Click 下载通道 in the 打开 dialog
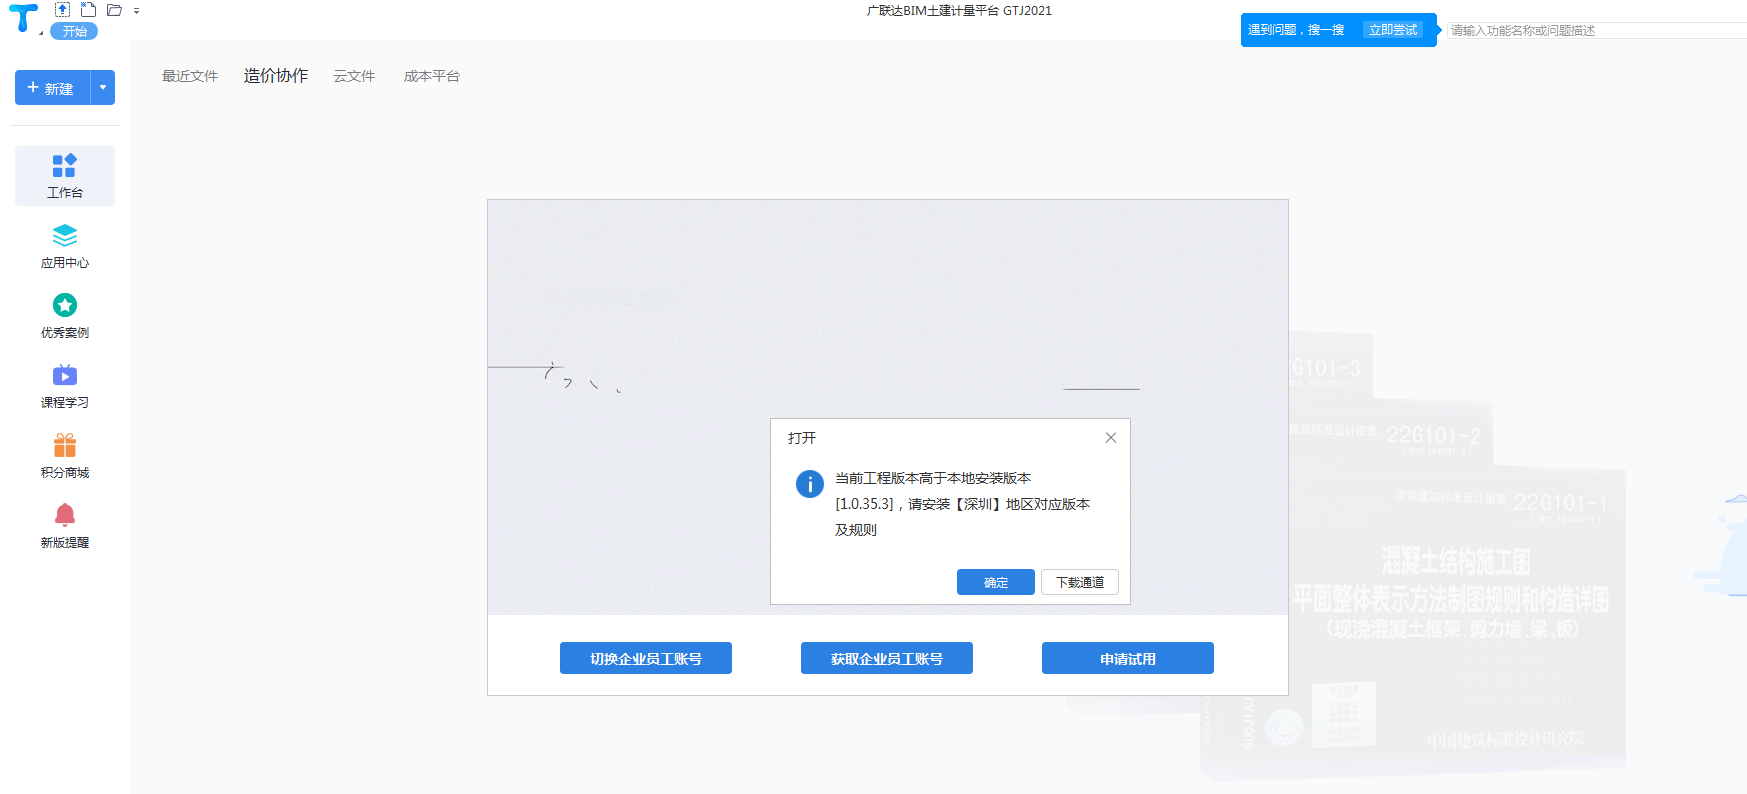This screenshot has height=794, width=1747. [x=1080, y=582]
